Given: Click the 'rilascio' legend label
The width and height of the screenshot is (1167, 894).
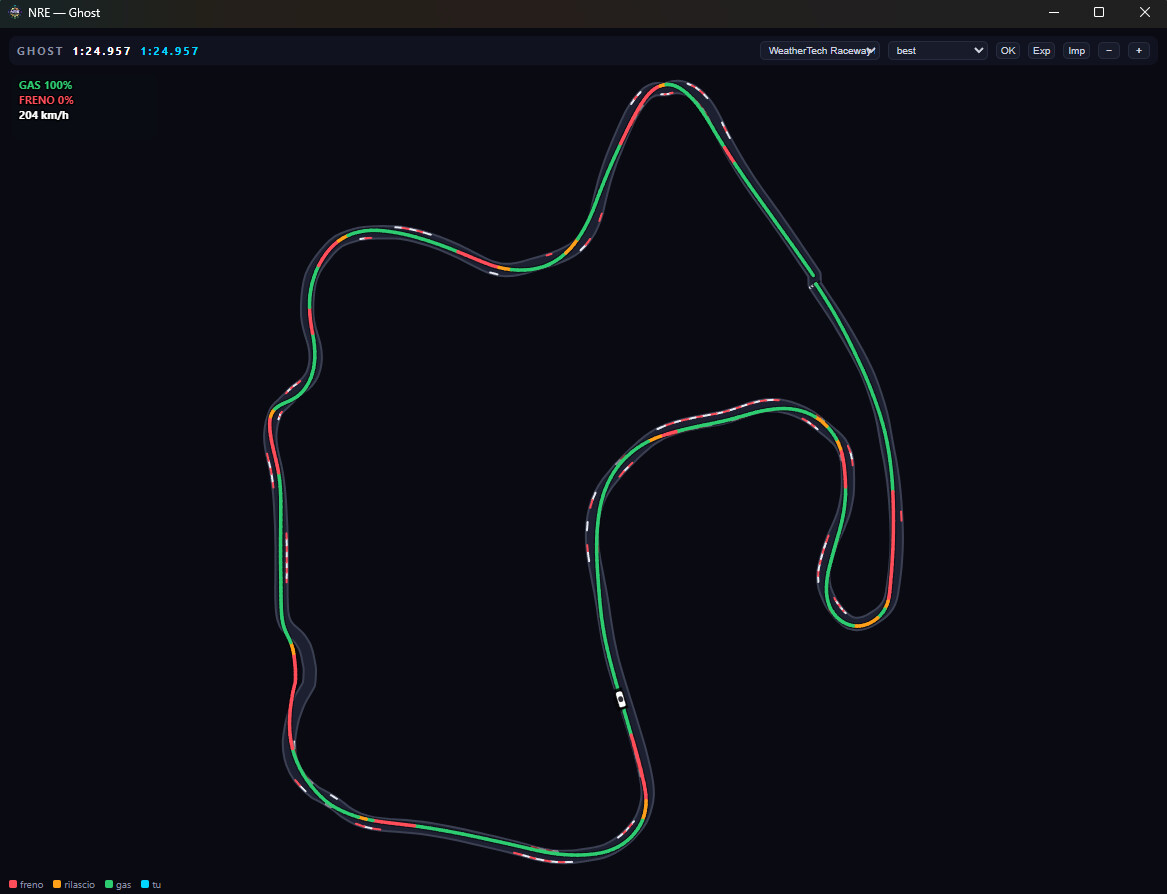Looking at the screenshot, I should [x=80, y=885].
